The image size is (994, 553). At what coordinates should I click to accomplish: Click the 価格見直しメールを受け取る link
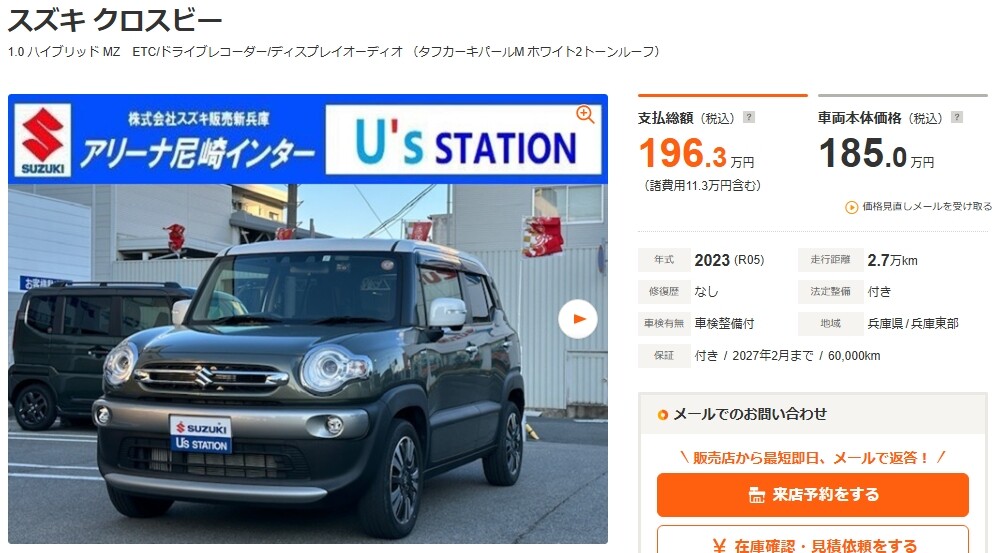pos(926,207)
